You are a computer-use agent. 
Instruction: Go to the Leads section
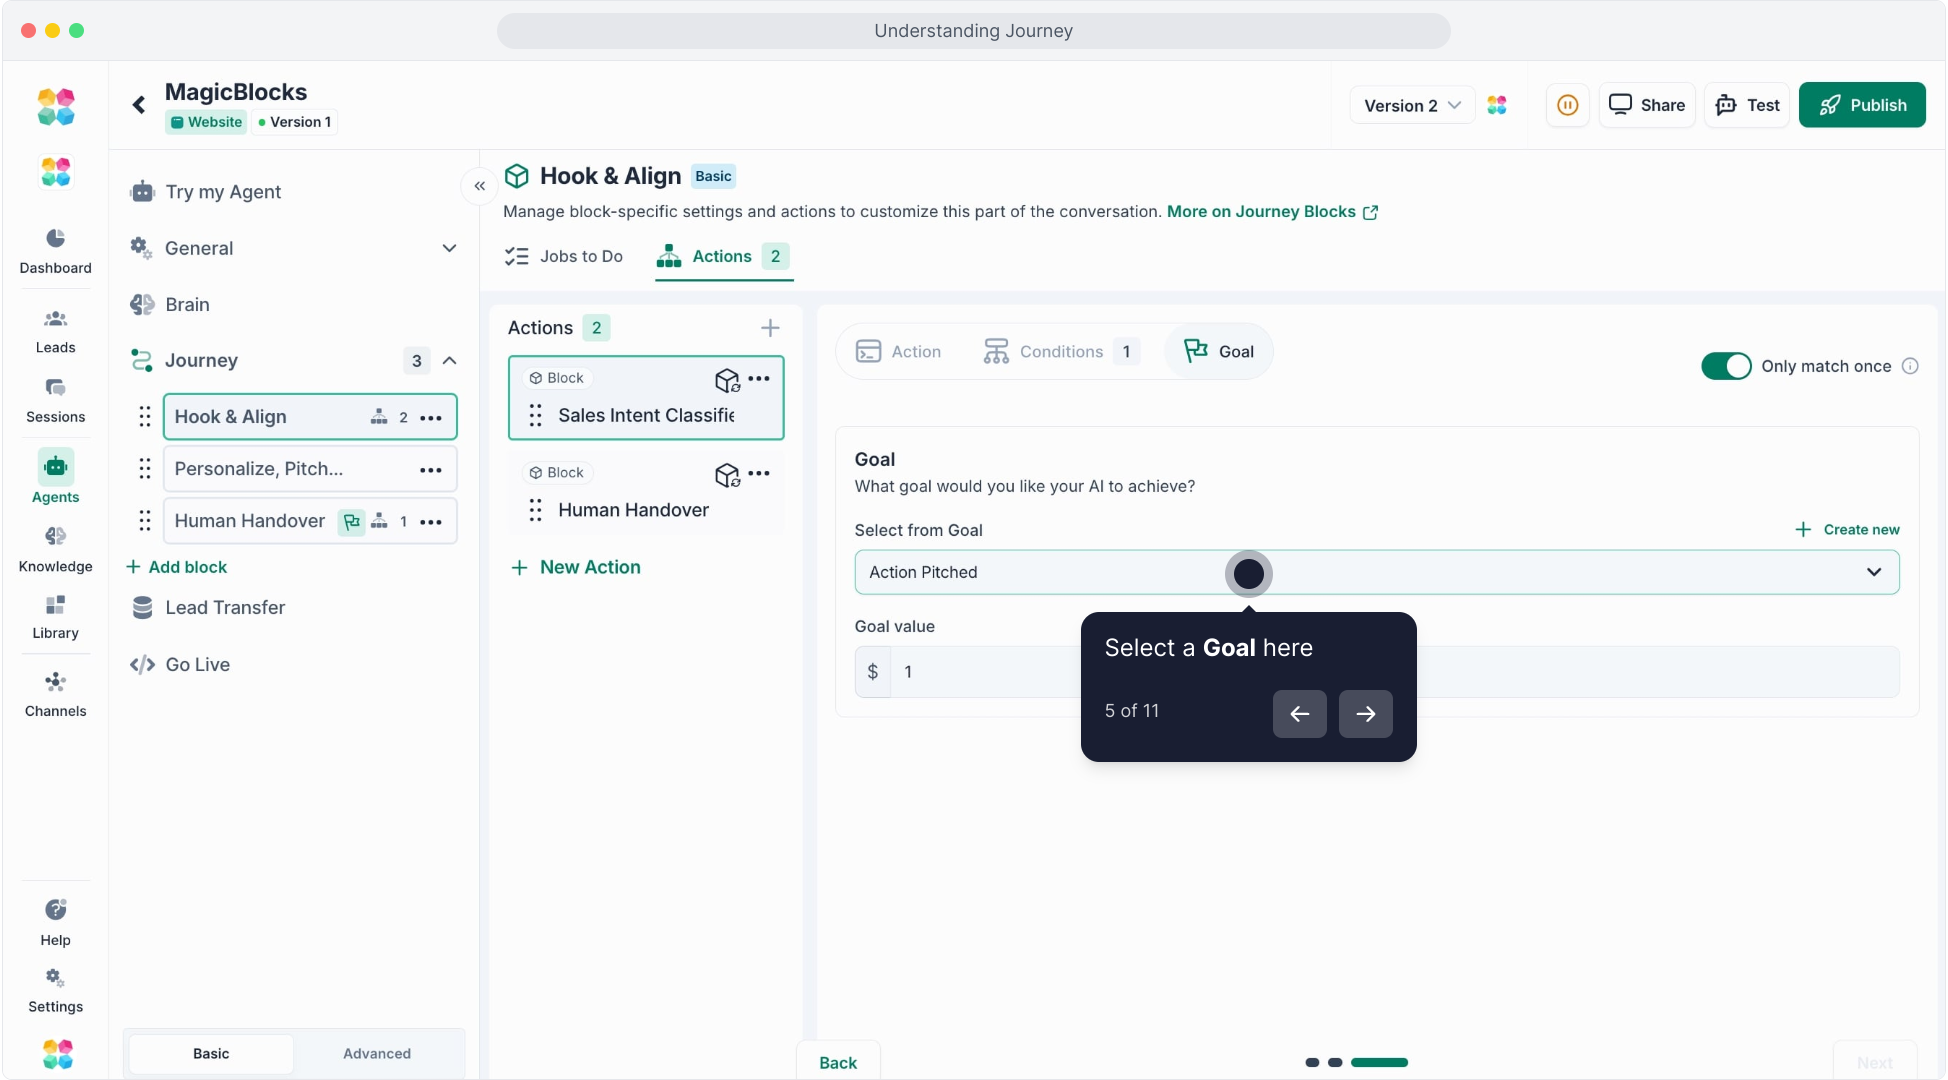tap(55, 331)
